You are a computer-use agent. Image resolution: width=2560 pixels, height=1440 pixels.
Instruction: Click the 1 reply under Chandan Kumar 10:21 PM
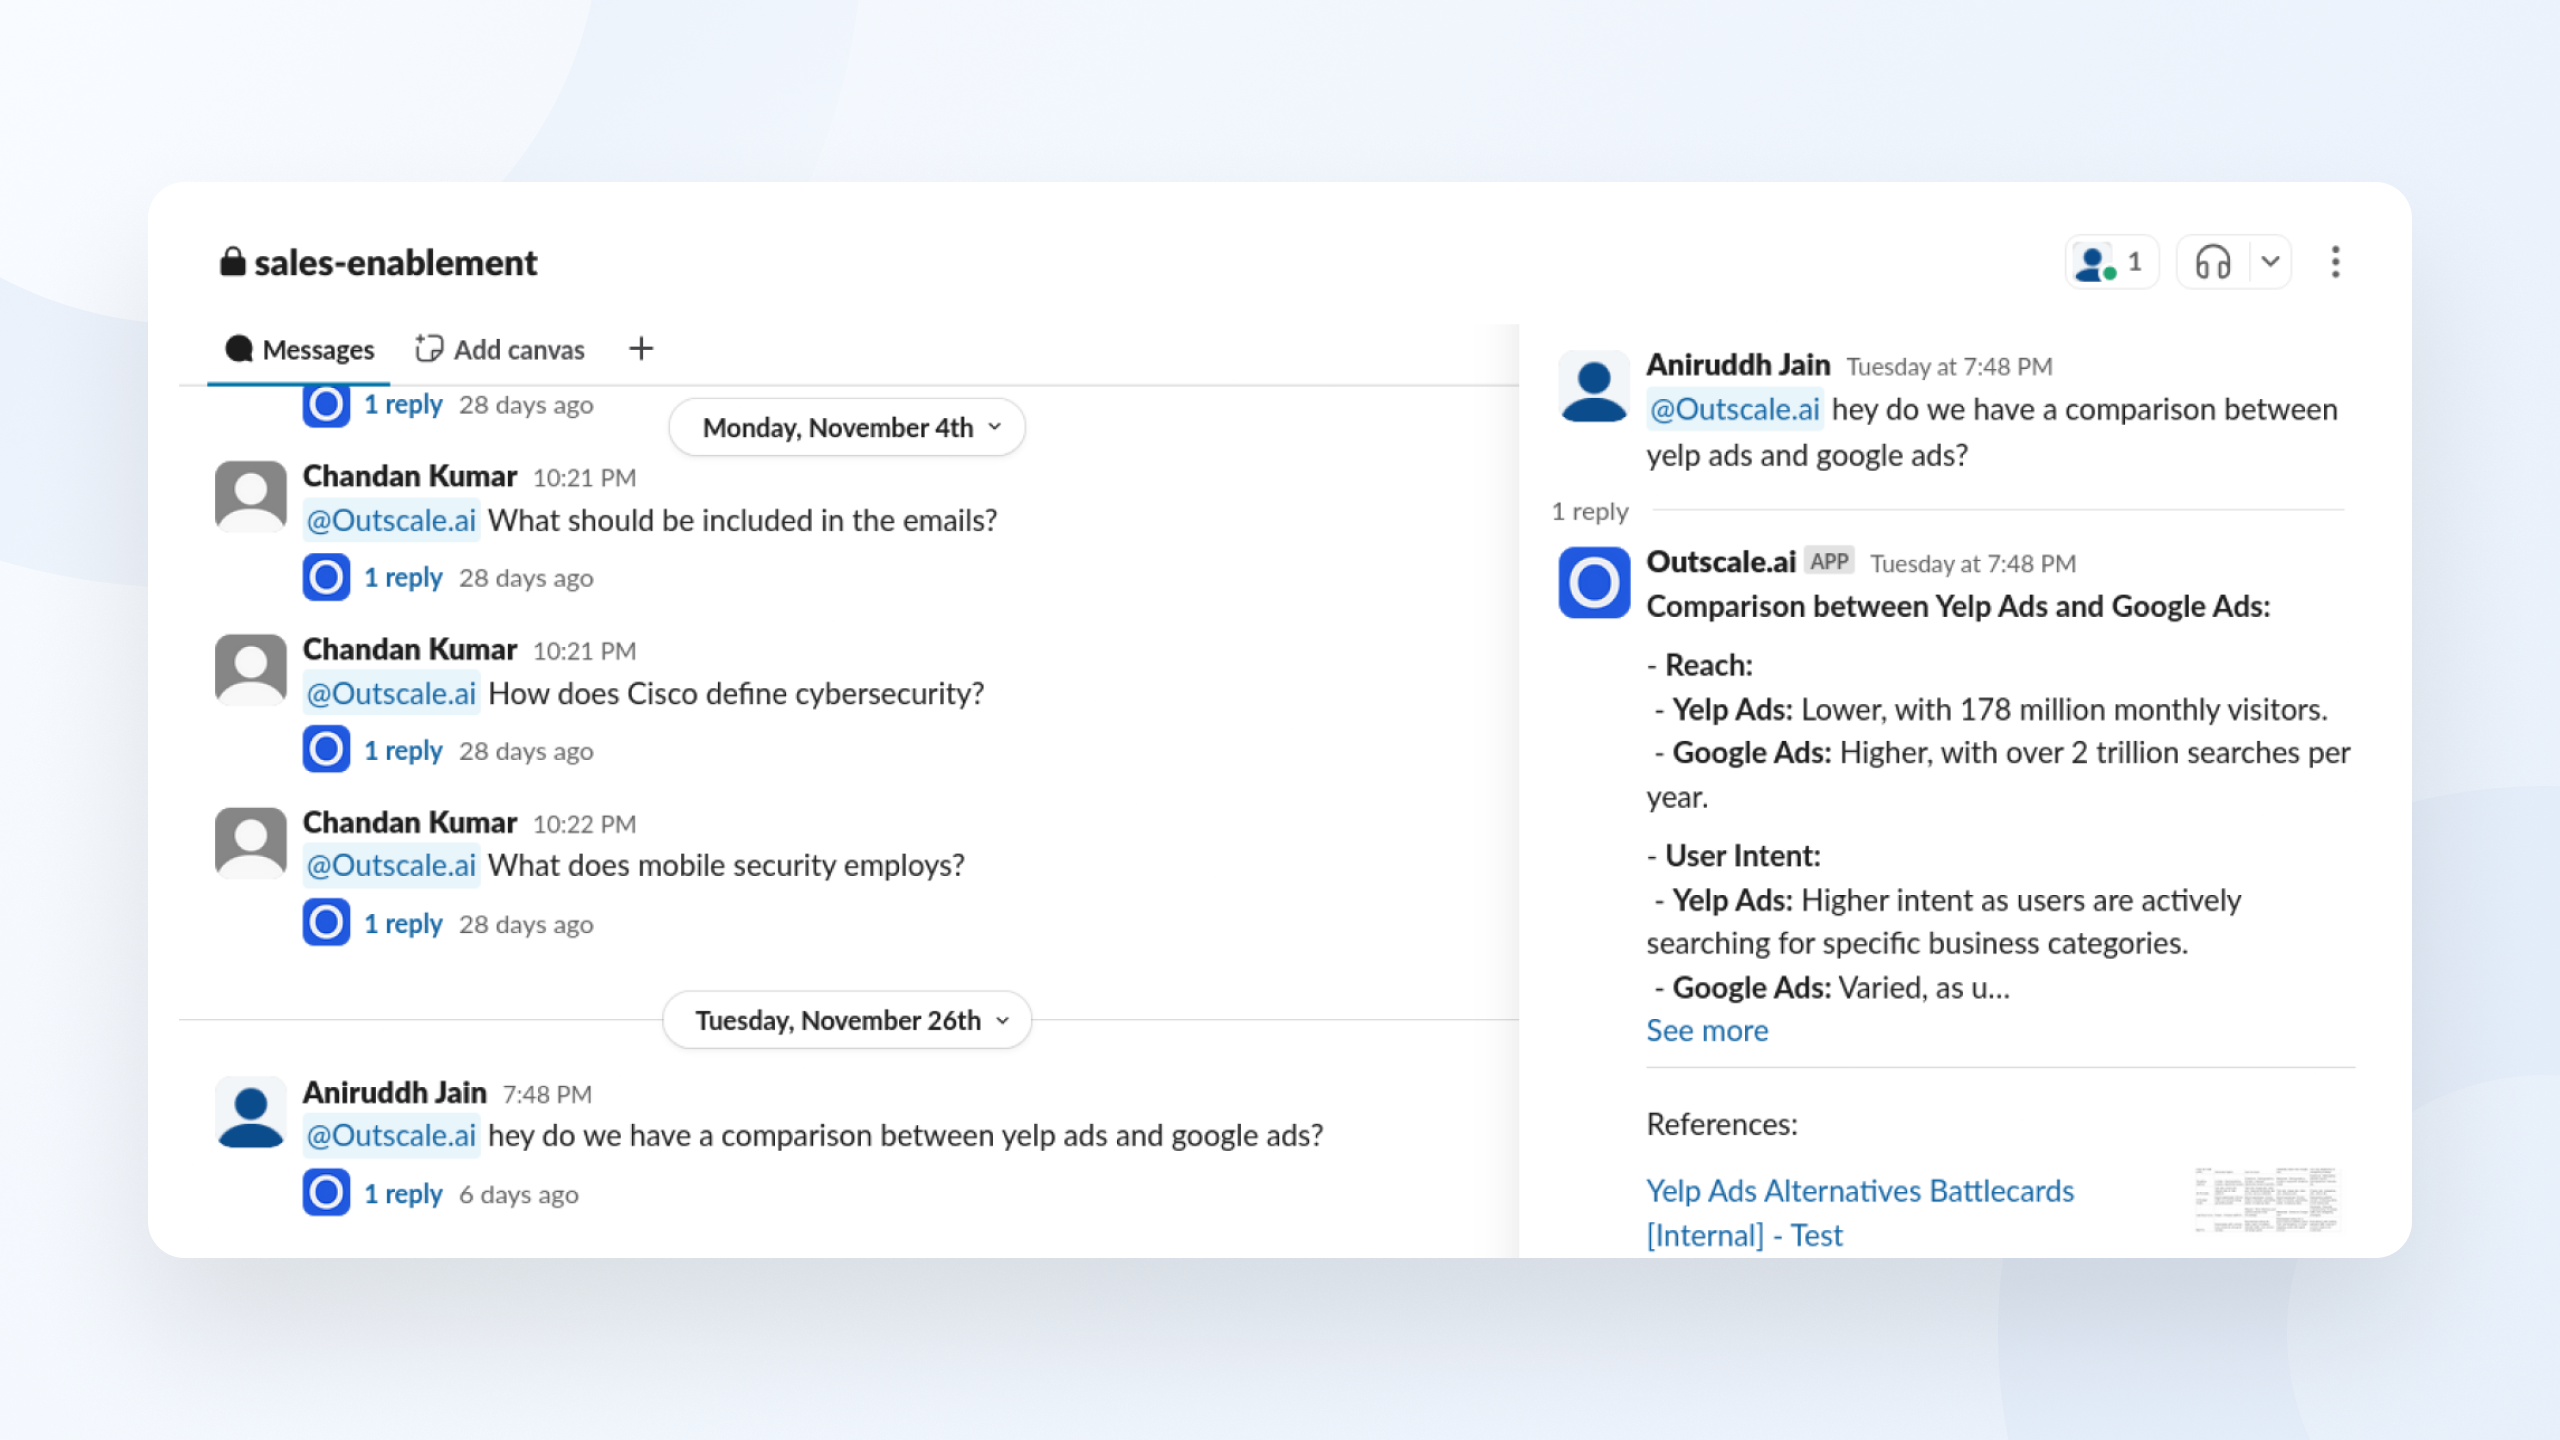(401, 575)
